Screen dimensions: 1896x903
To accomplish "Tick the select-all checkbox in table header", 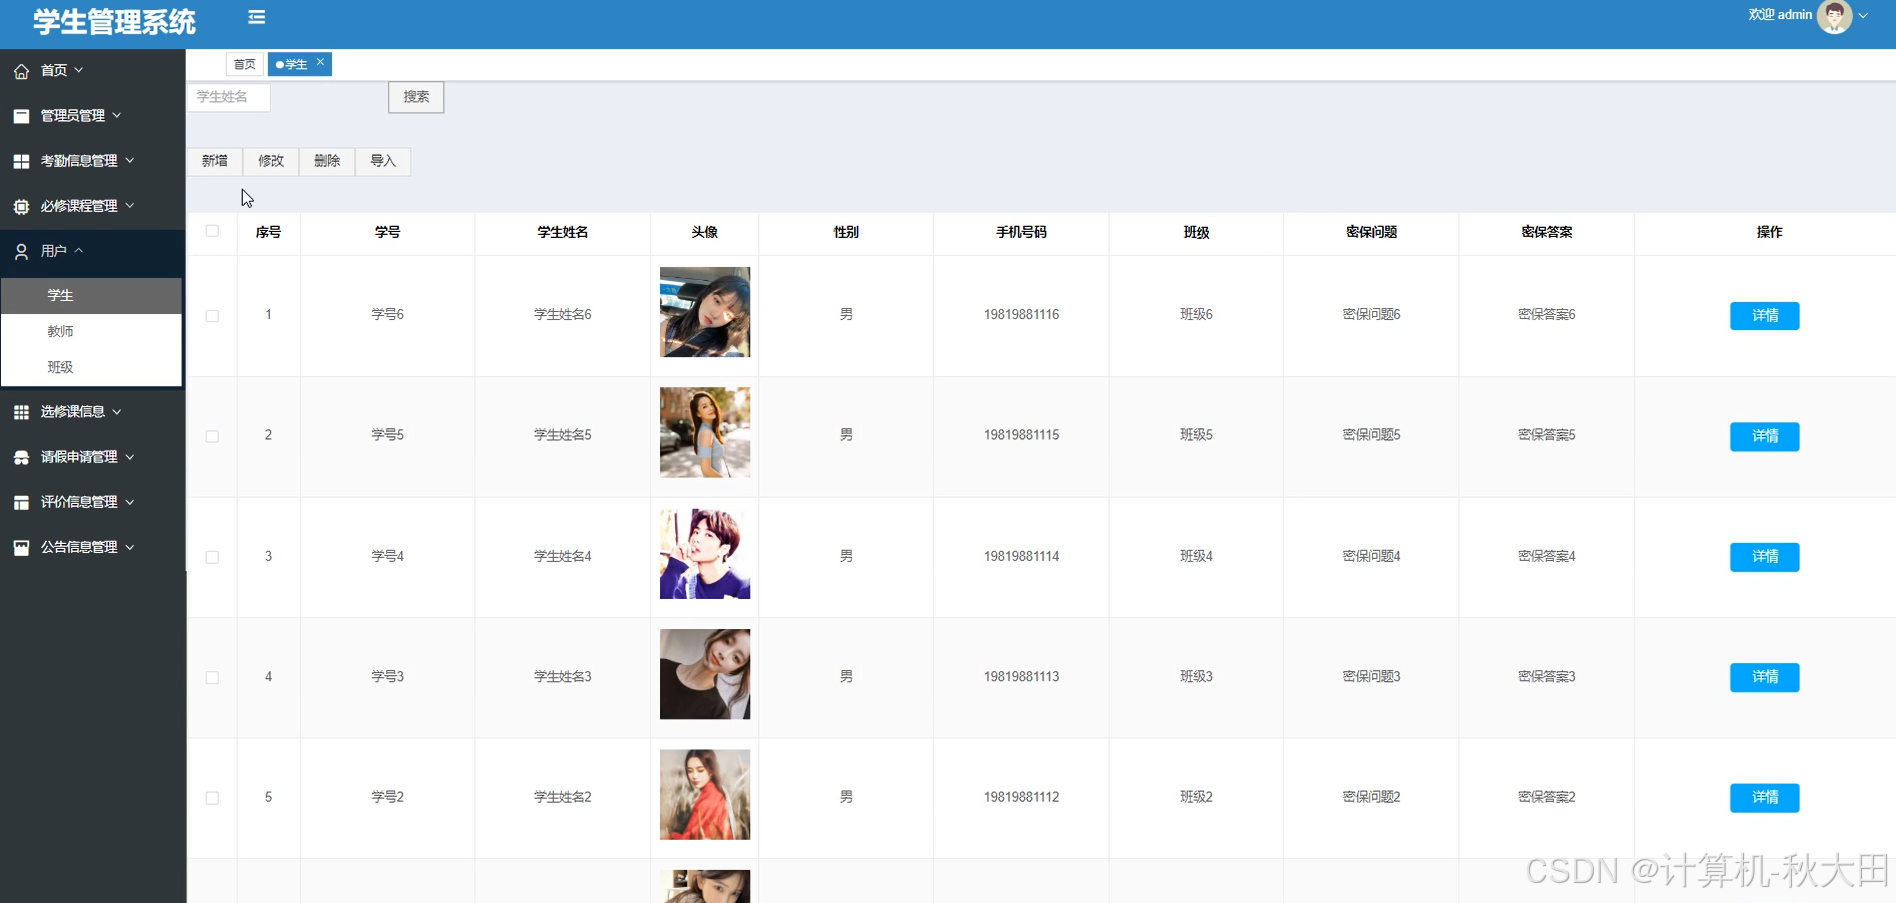I will (x=212, y=231).
